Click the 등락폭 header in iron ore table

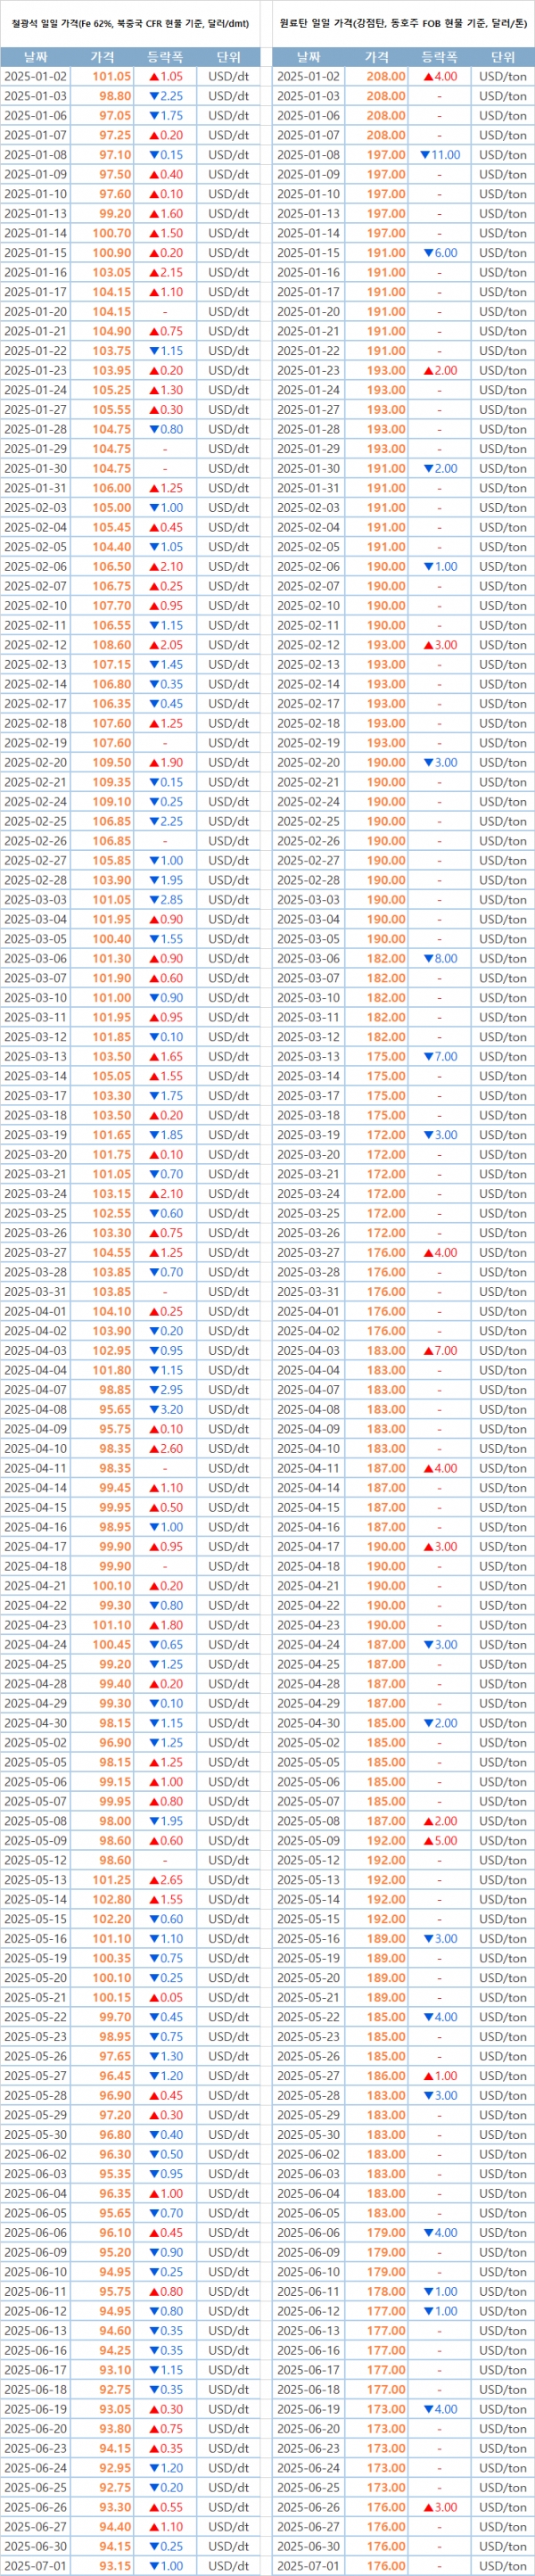(x=165, y=57)
